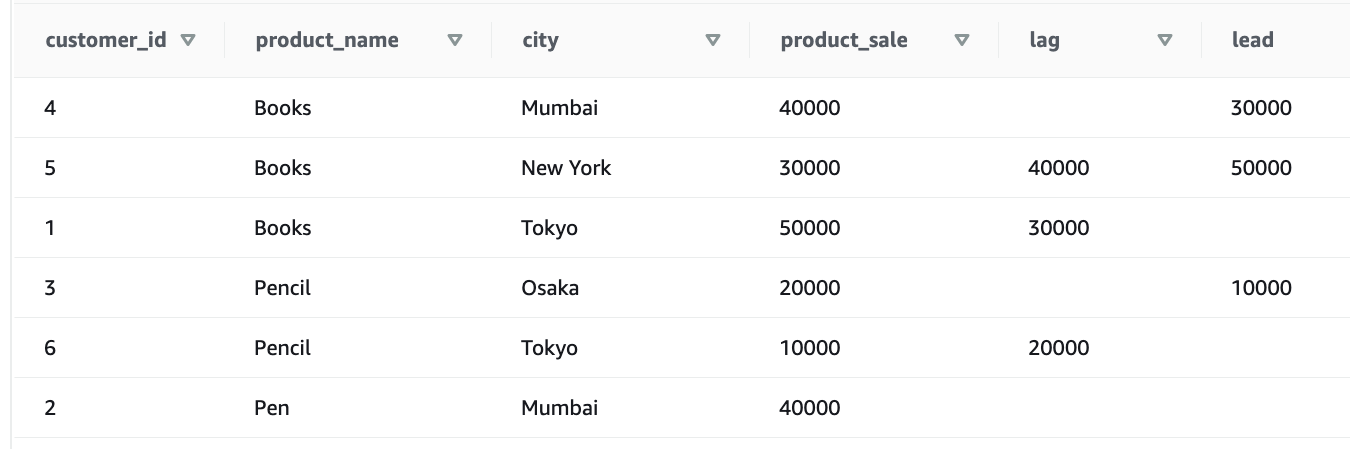Click lead value 10000 in Osaka row
This screenshot has height=449, width=1350.
point(1261,288)
